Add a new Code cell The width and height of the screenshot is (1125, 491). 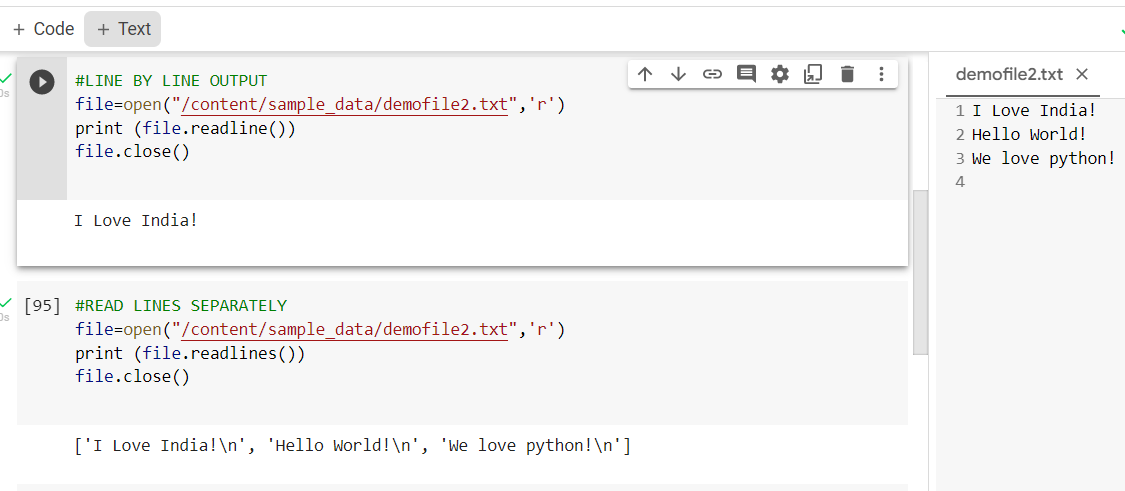click(x=44, y=29)
